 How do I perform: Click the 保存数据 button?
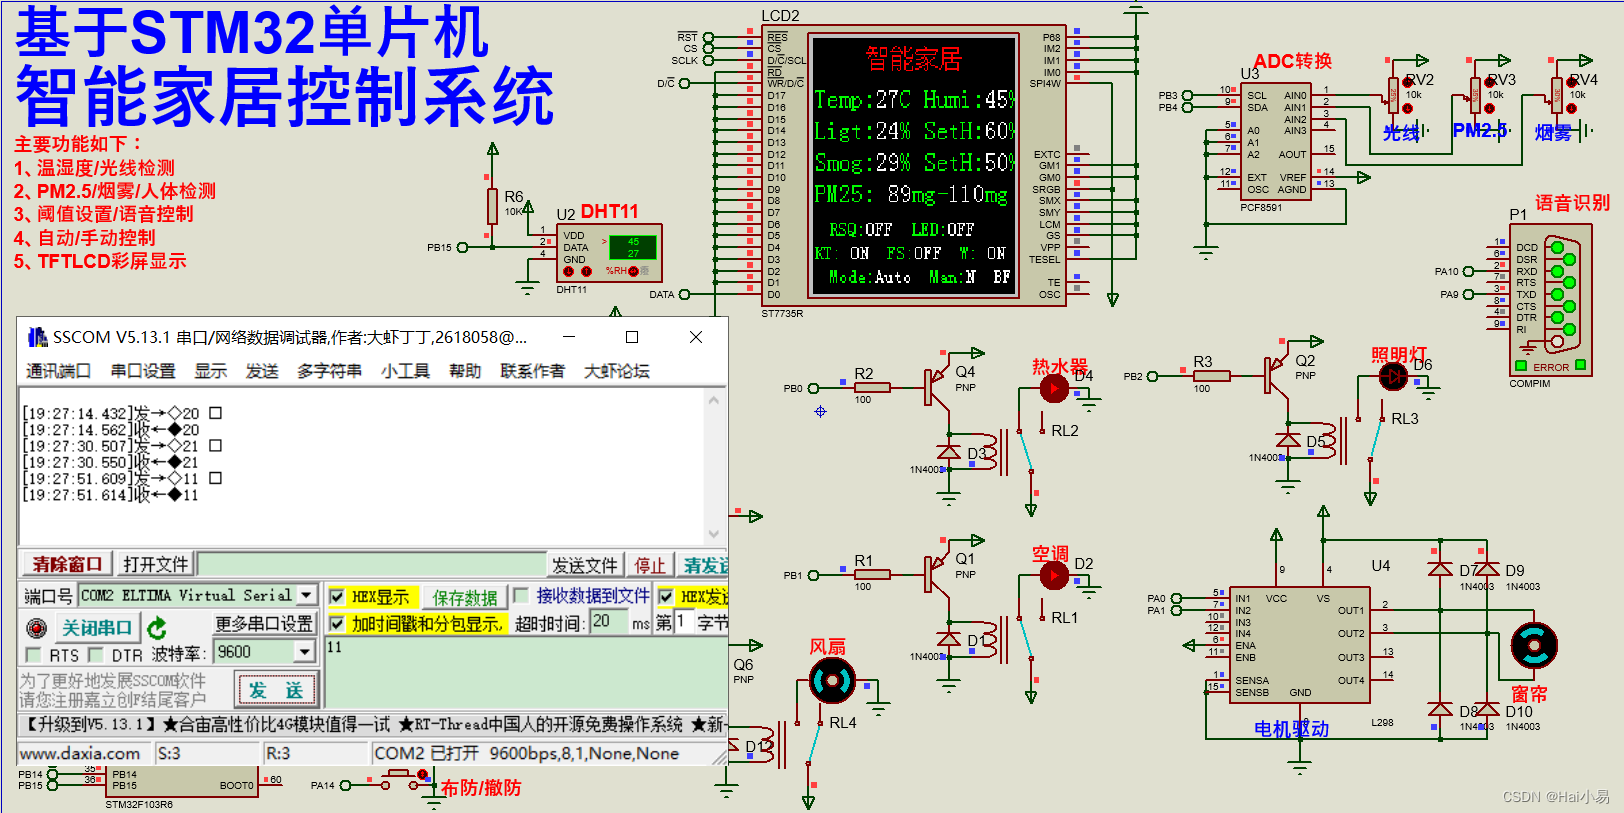(465, 597)
